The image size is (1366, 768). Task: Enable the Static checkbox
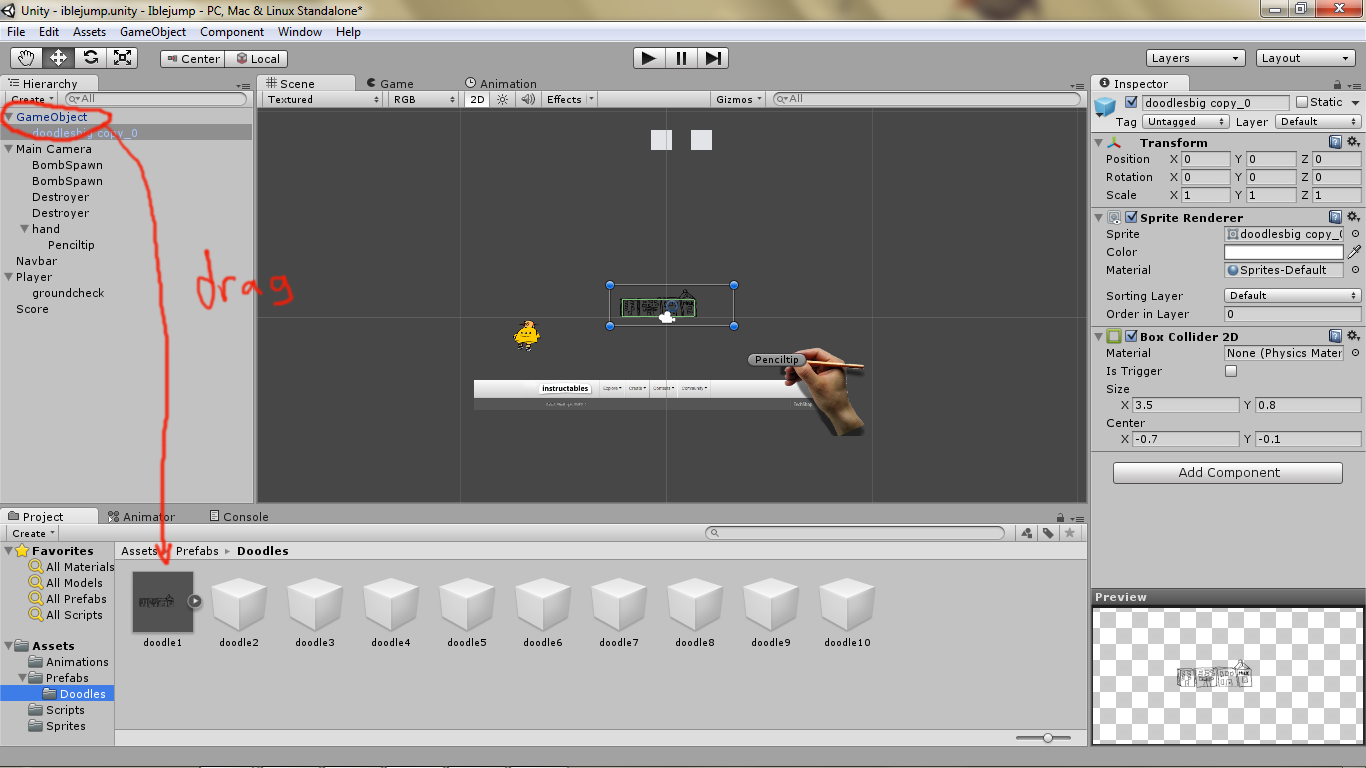tap(1302, 102)
